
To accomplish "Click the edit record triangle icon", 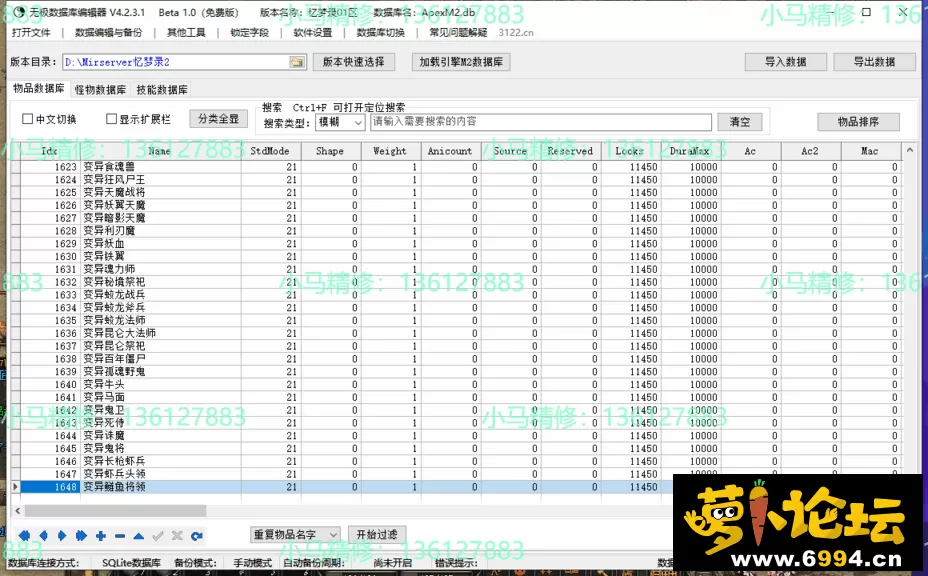I will pos(139,536).
